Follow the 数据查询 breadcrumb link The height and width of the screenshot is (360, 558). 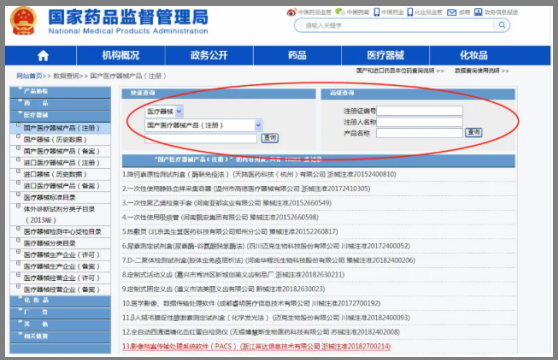click(x=66, y=76)
